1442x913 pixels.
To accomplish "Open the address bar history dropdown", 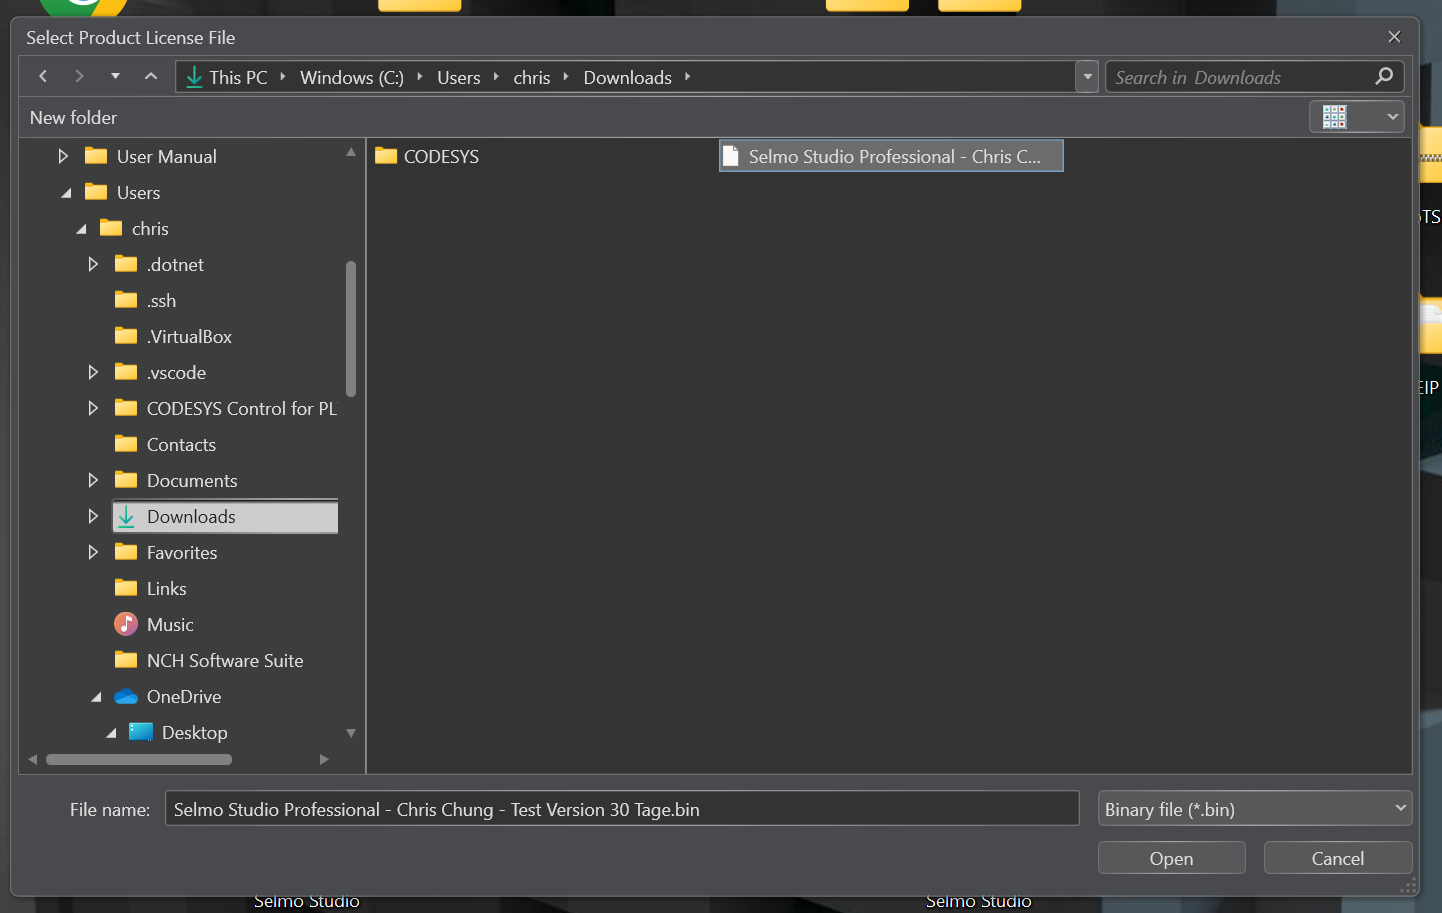I will pyautogui.click(x=1088, y=77).
